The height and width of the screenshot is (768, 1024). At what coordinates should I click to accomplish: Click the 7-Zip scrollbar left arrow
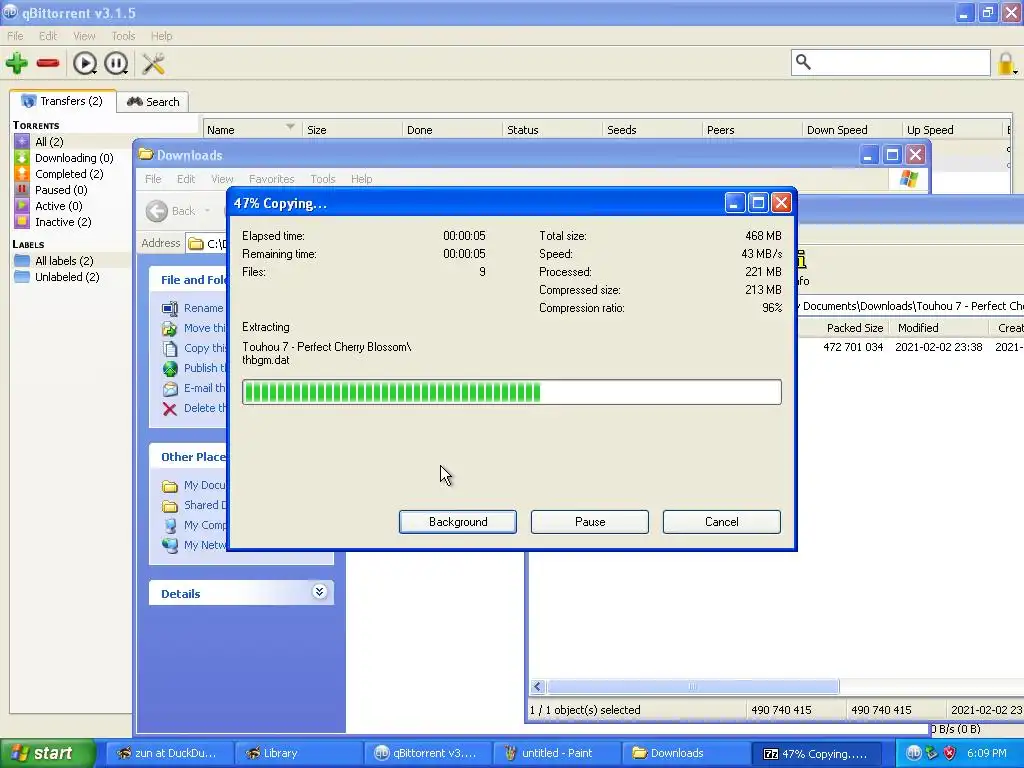537,686
